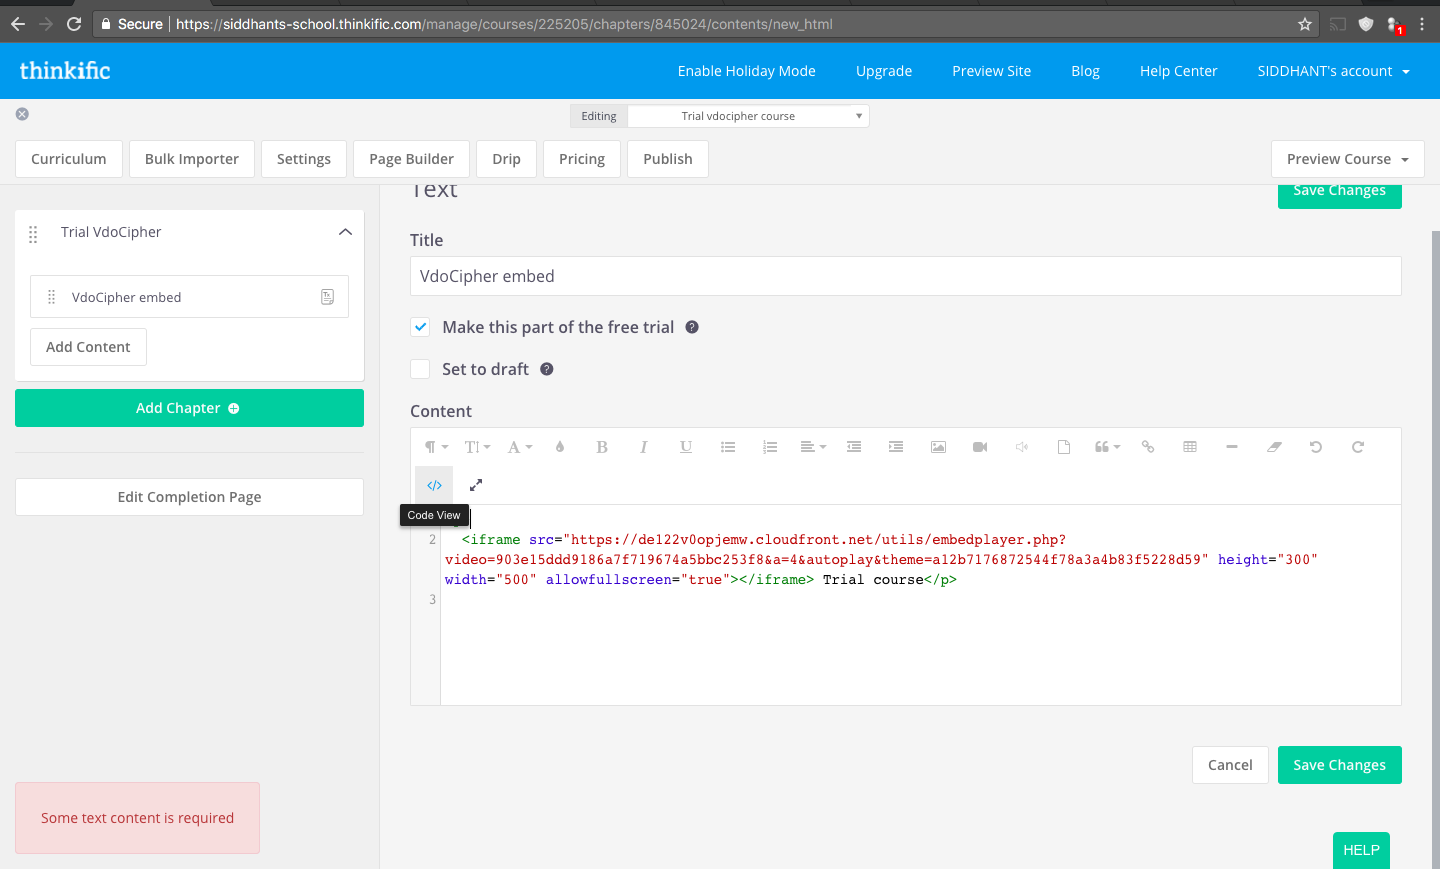Click the help icon beside free trial option
The width and height of the screenshot is (1440, 869).
tap(692, 327)
